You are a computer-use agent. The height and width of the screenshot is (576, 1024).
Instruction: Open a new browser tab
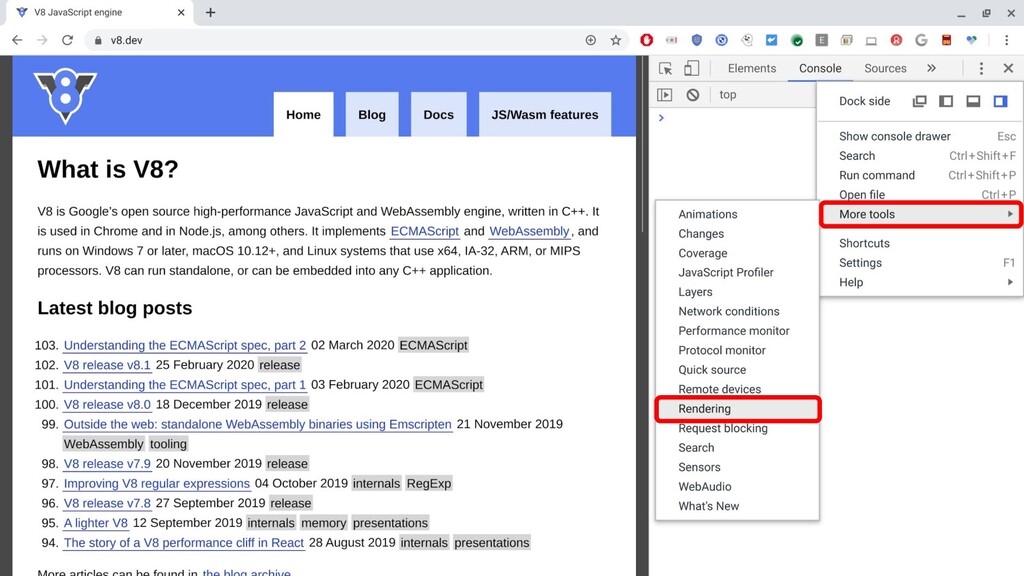[210, 12]
